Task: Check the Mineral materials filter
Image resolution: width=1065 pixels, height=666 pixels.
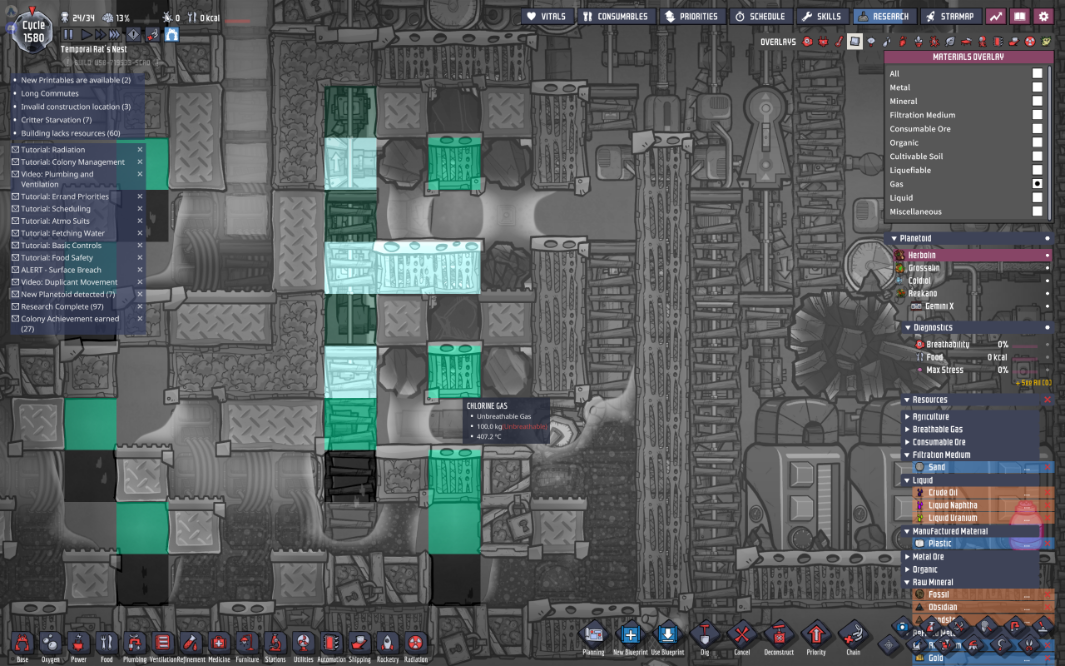Action: point(1037,100)
